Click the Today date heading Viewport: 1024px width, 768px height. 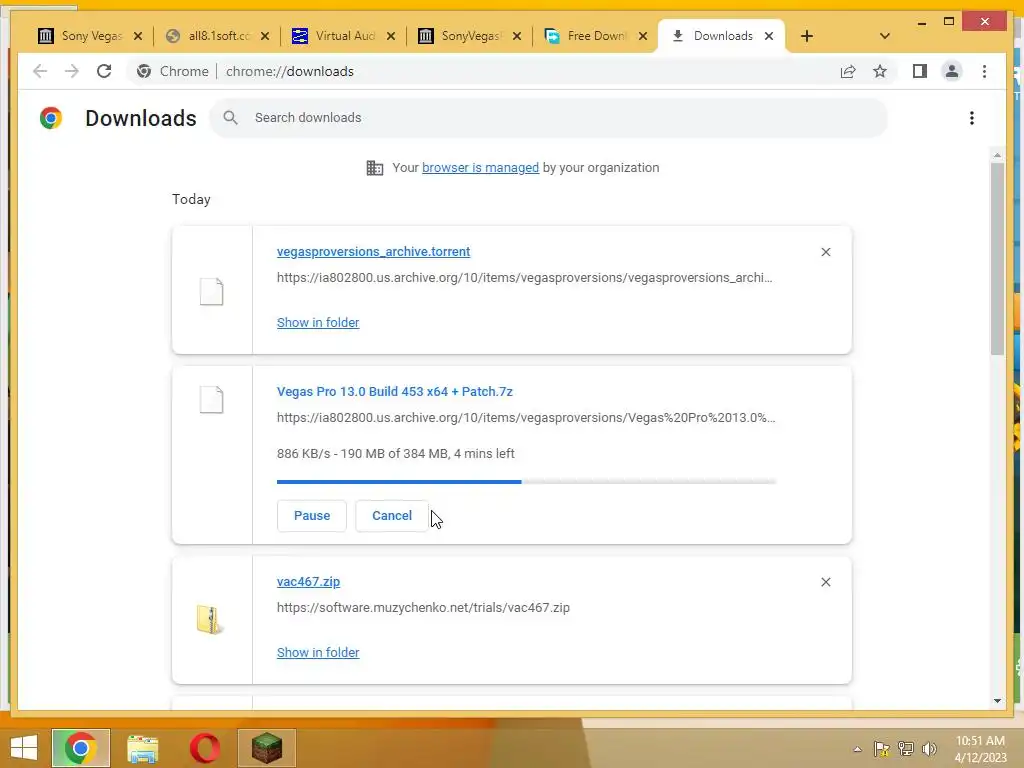click(x=191, y=199)
